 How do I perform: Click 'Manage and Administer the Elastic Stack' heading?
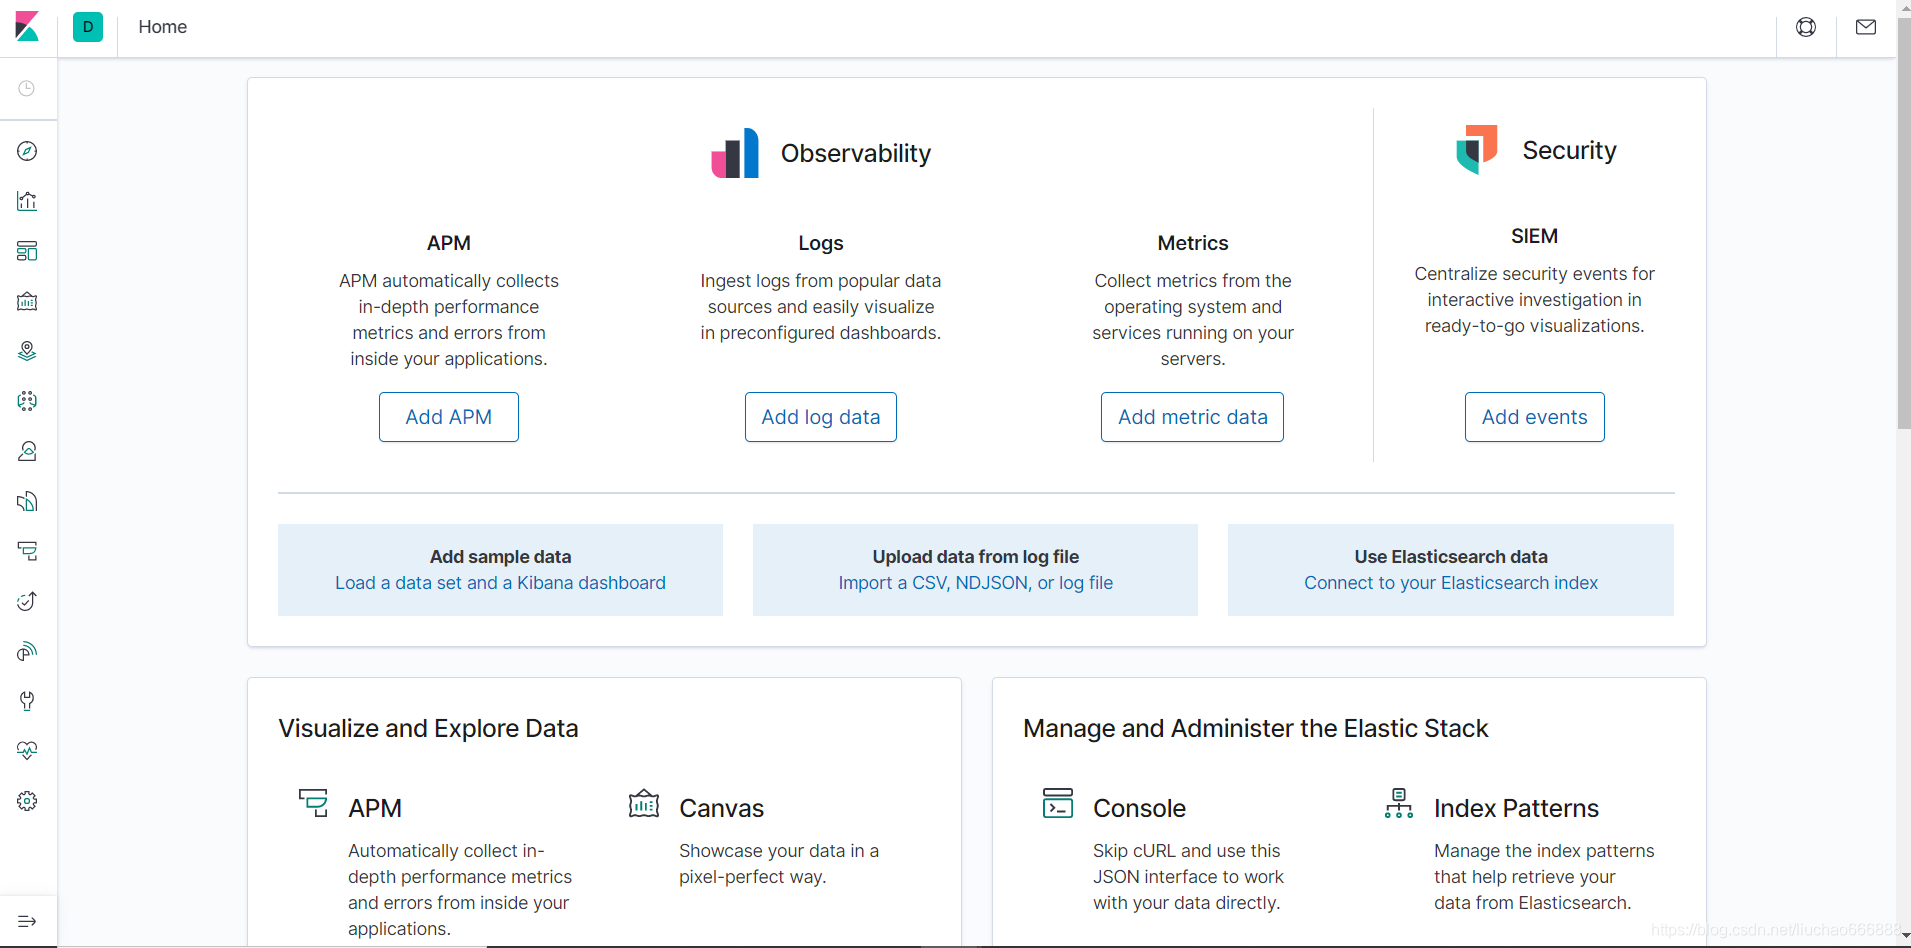click(x=1256, y=728)
